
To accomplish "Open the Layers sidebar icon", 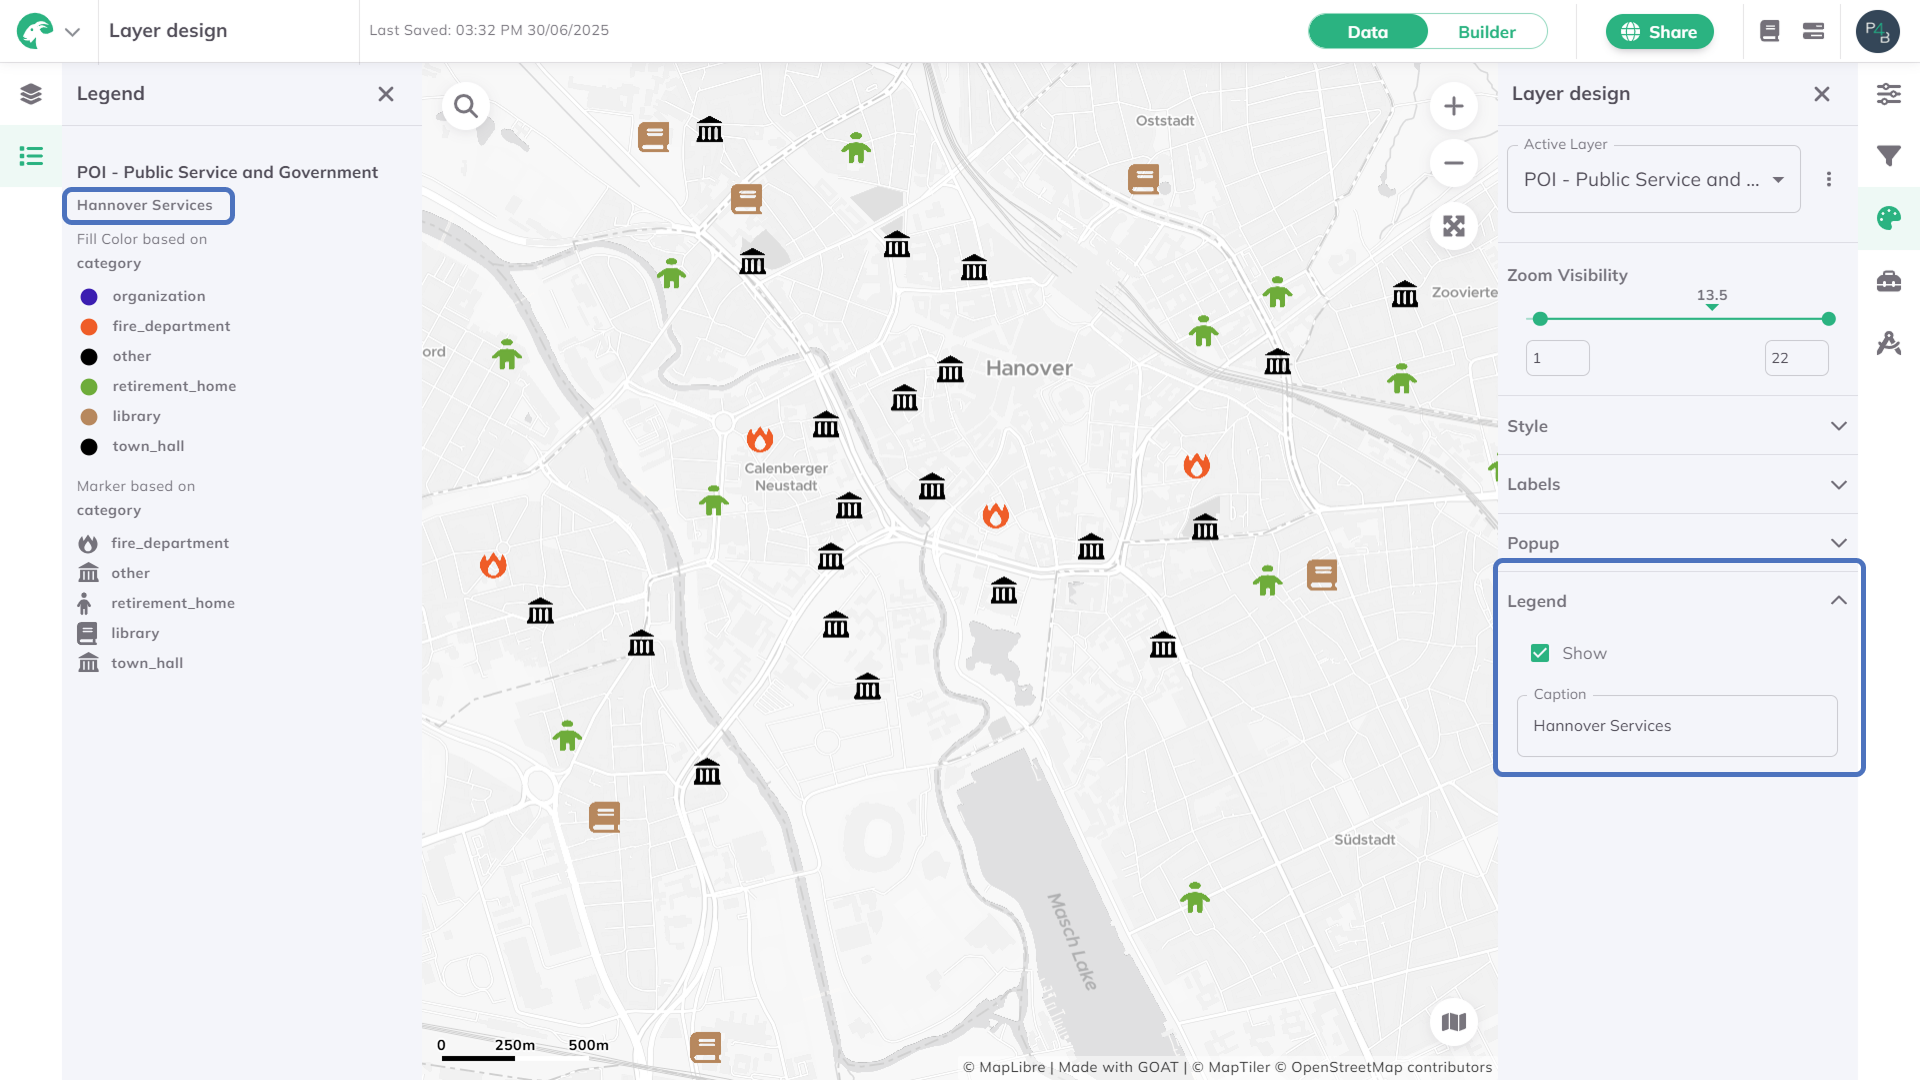I will 31,94.
